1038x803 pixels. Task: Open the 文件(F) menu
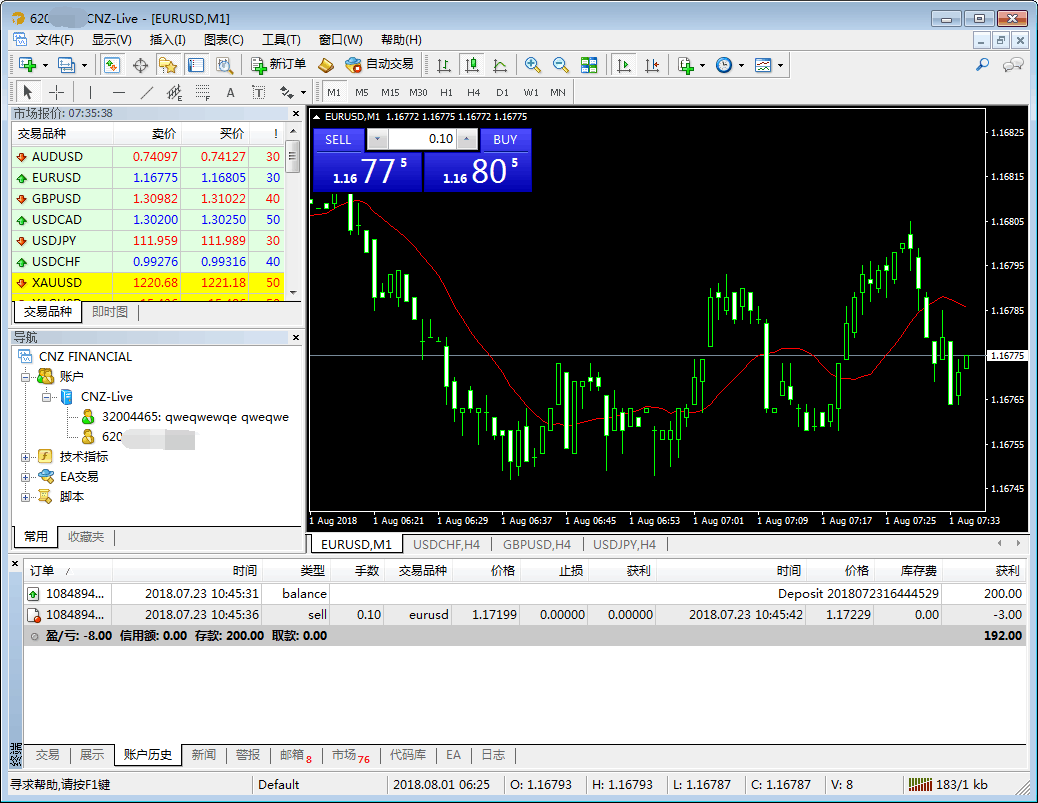click(x=54, y=40)
